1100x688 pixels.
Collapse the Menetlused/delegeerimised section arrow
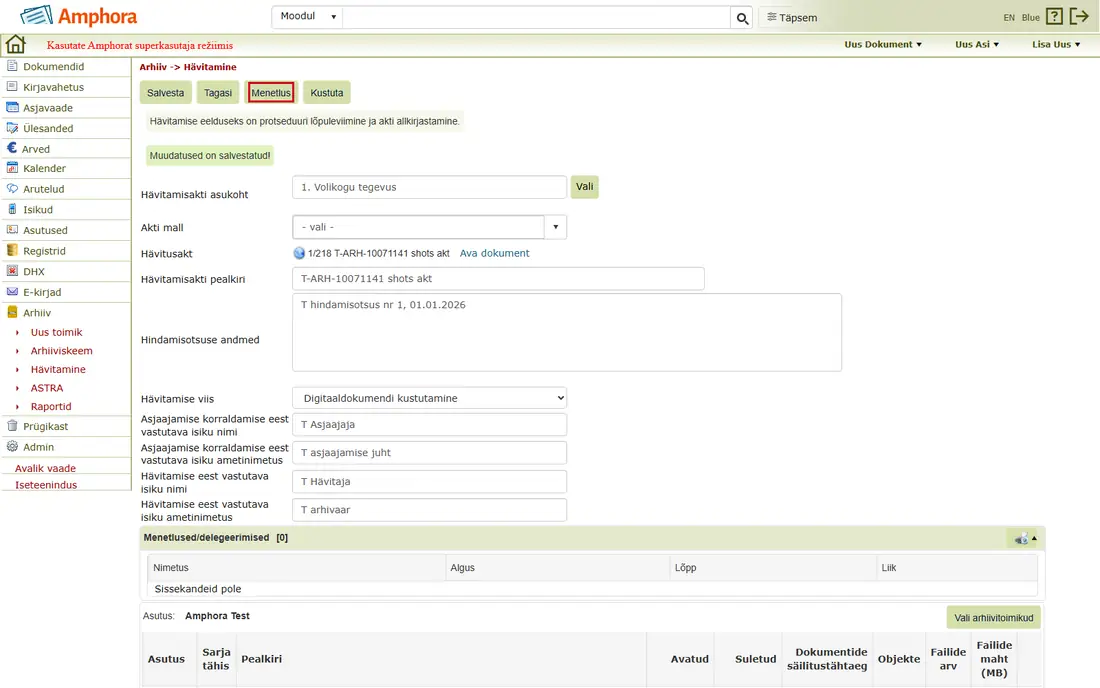pyautogui.click(x=1034, y=538)
